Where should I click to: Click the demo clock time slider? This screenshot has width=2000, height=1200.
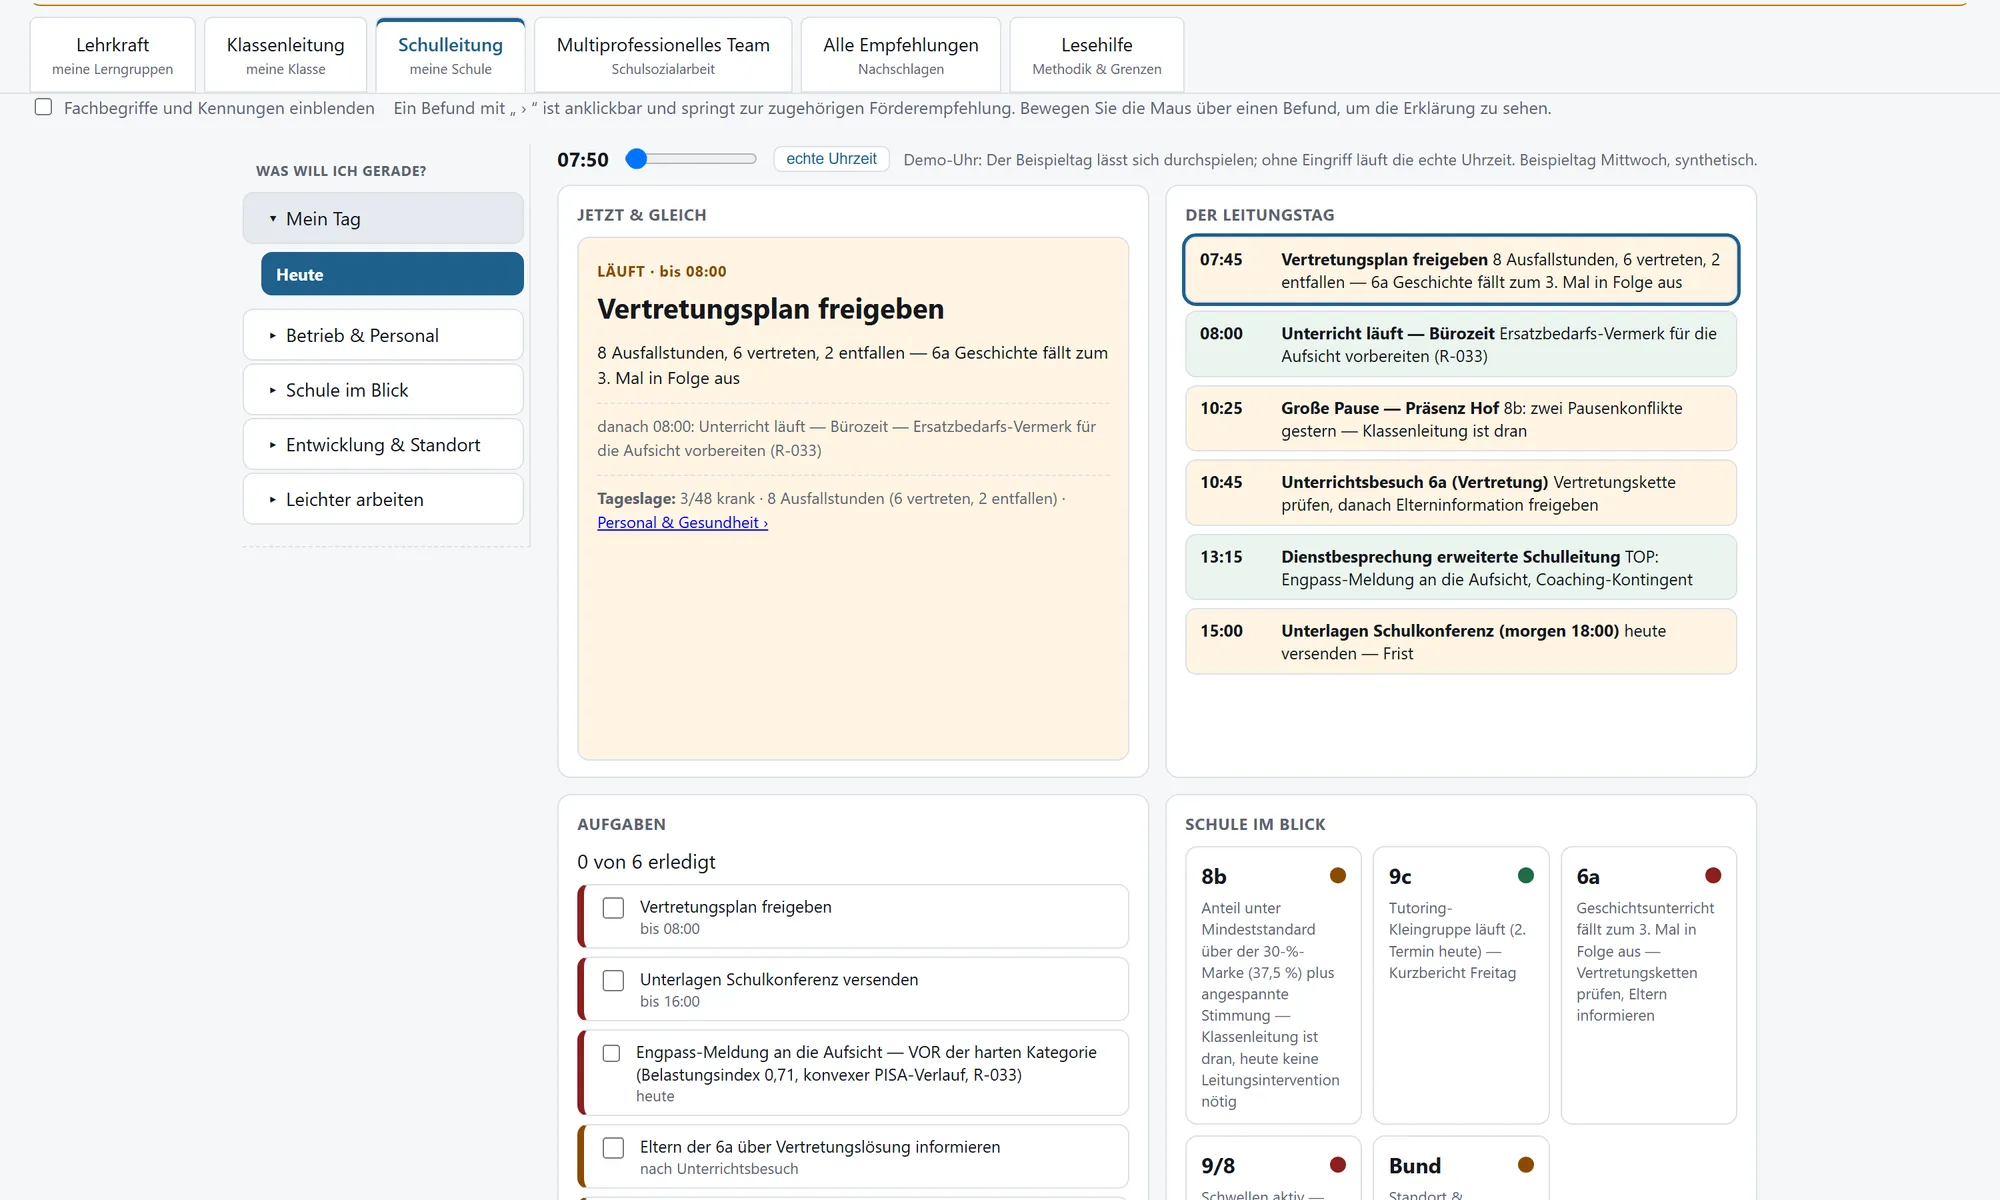tap(691, 158)
